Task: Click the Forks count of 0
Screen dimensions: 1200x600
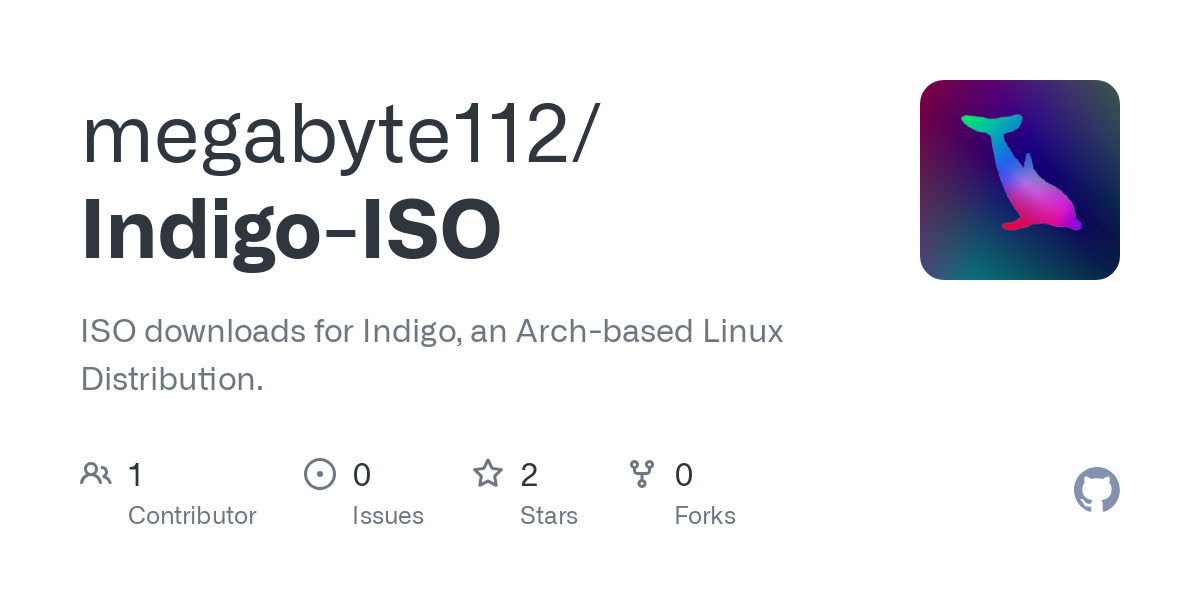Action: (x=684, y=475)
